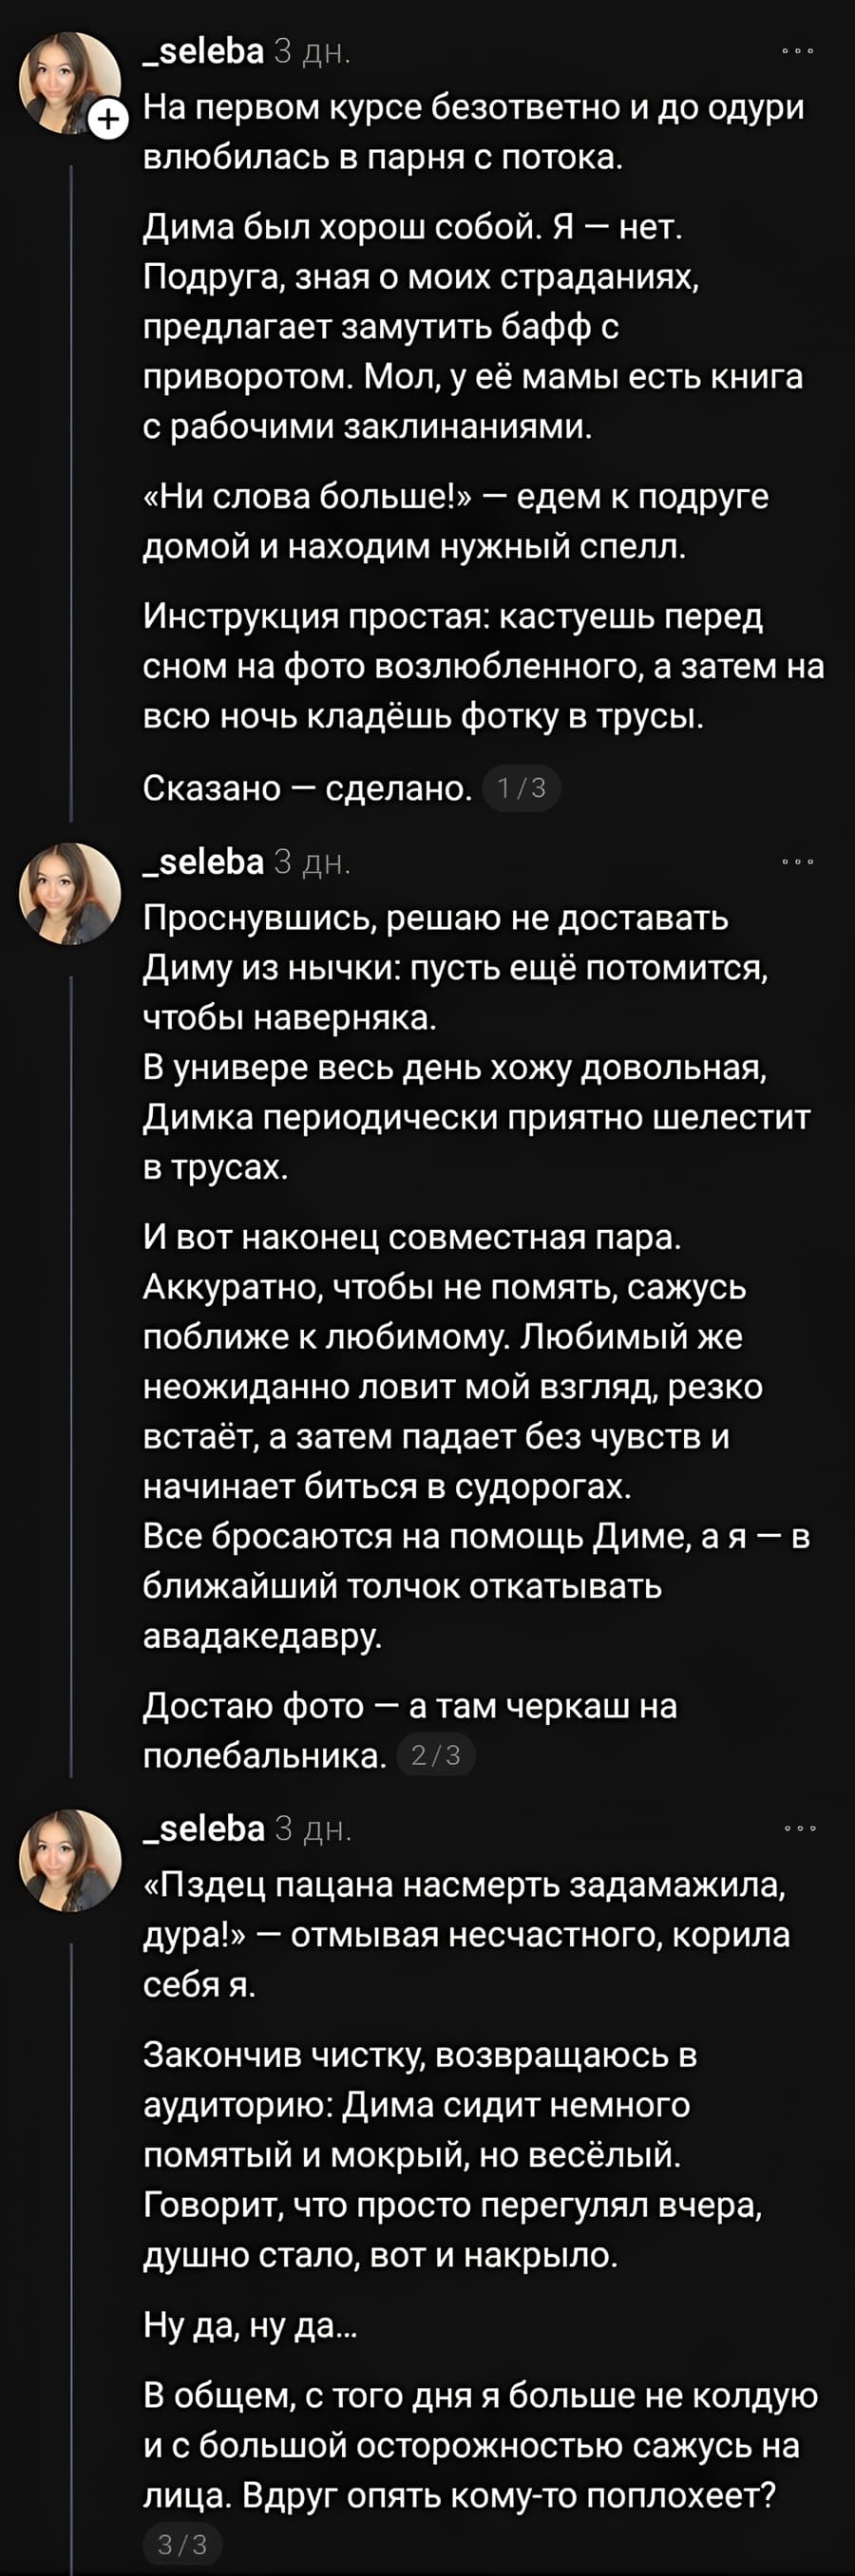Open three-dot menu of the third post
The width and height of the screenshot is (855, 2576).
[x=799, y=1828]
